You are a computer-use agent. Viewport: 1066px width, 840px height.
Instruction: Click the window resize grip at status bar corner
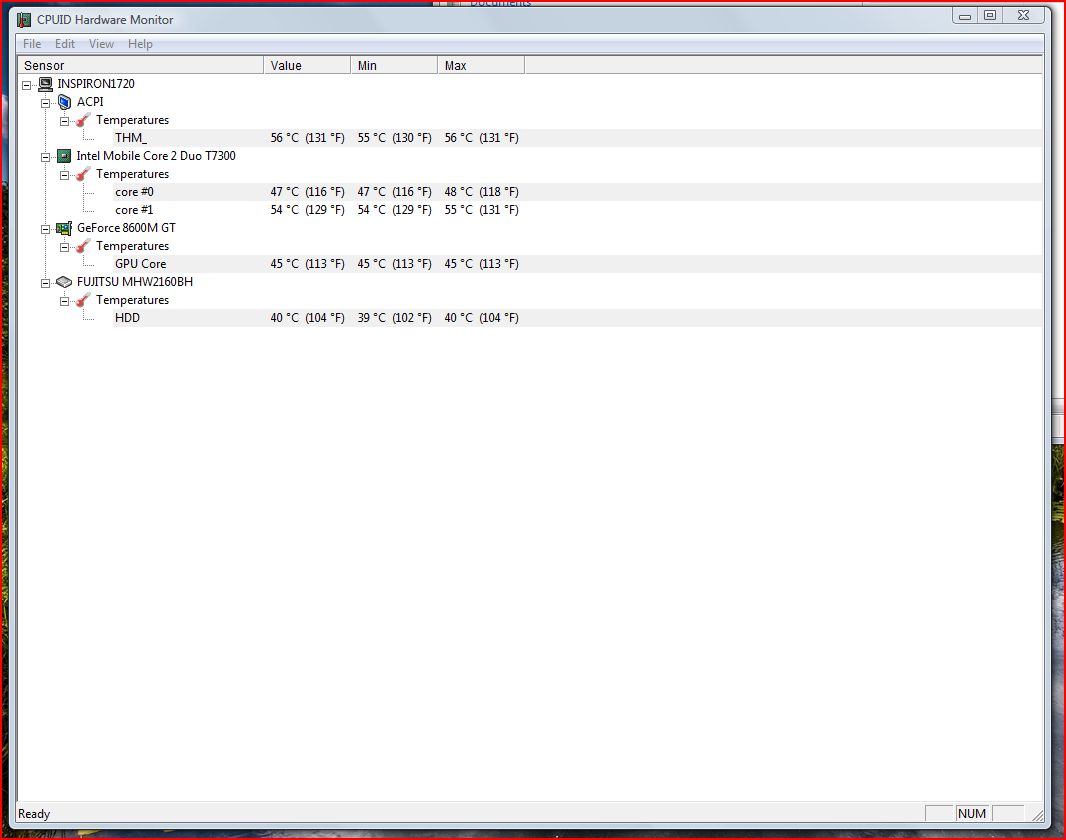(x=1037, y=814)
